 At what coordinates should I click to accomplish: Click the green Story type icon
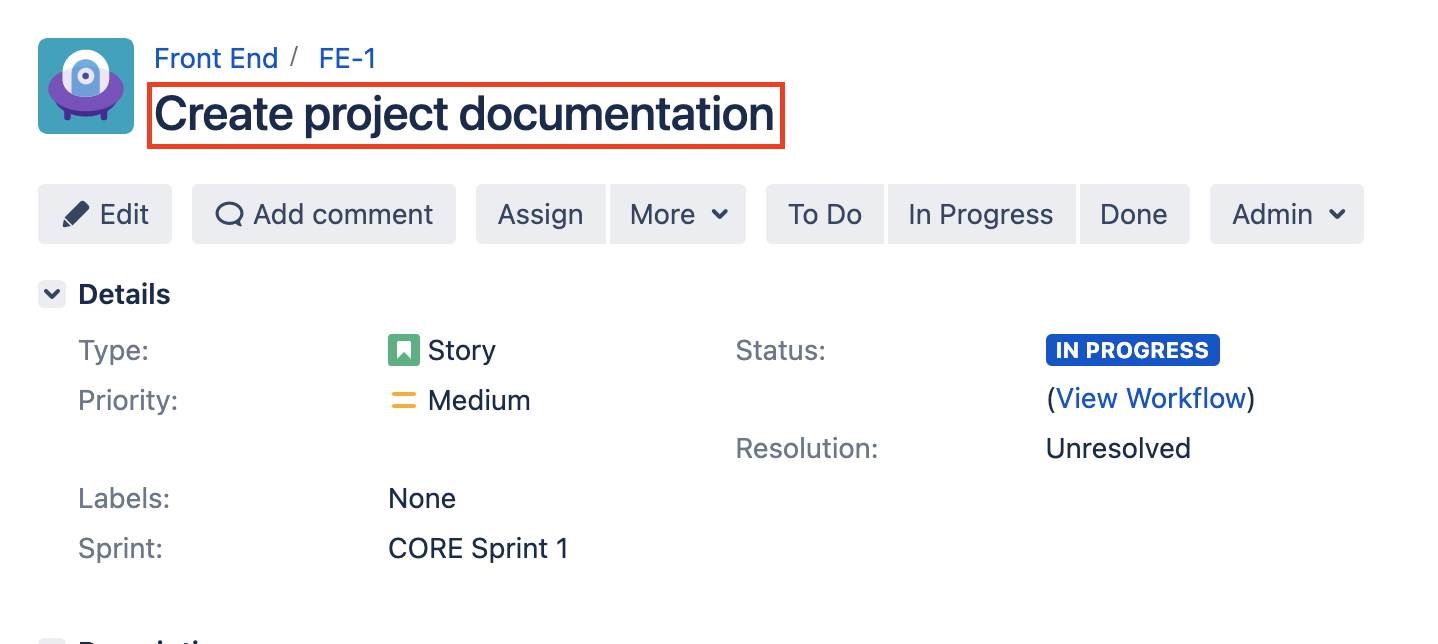[403, 351]
